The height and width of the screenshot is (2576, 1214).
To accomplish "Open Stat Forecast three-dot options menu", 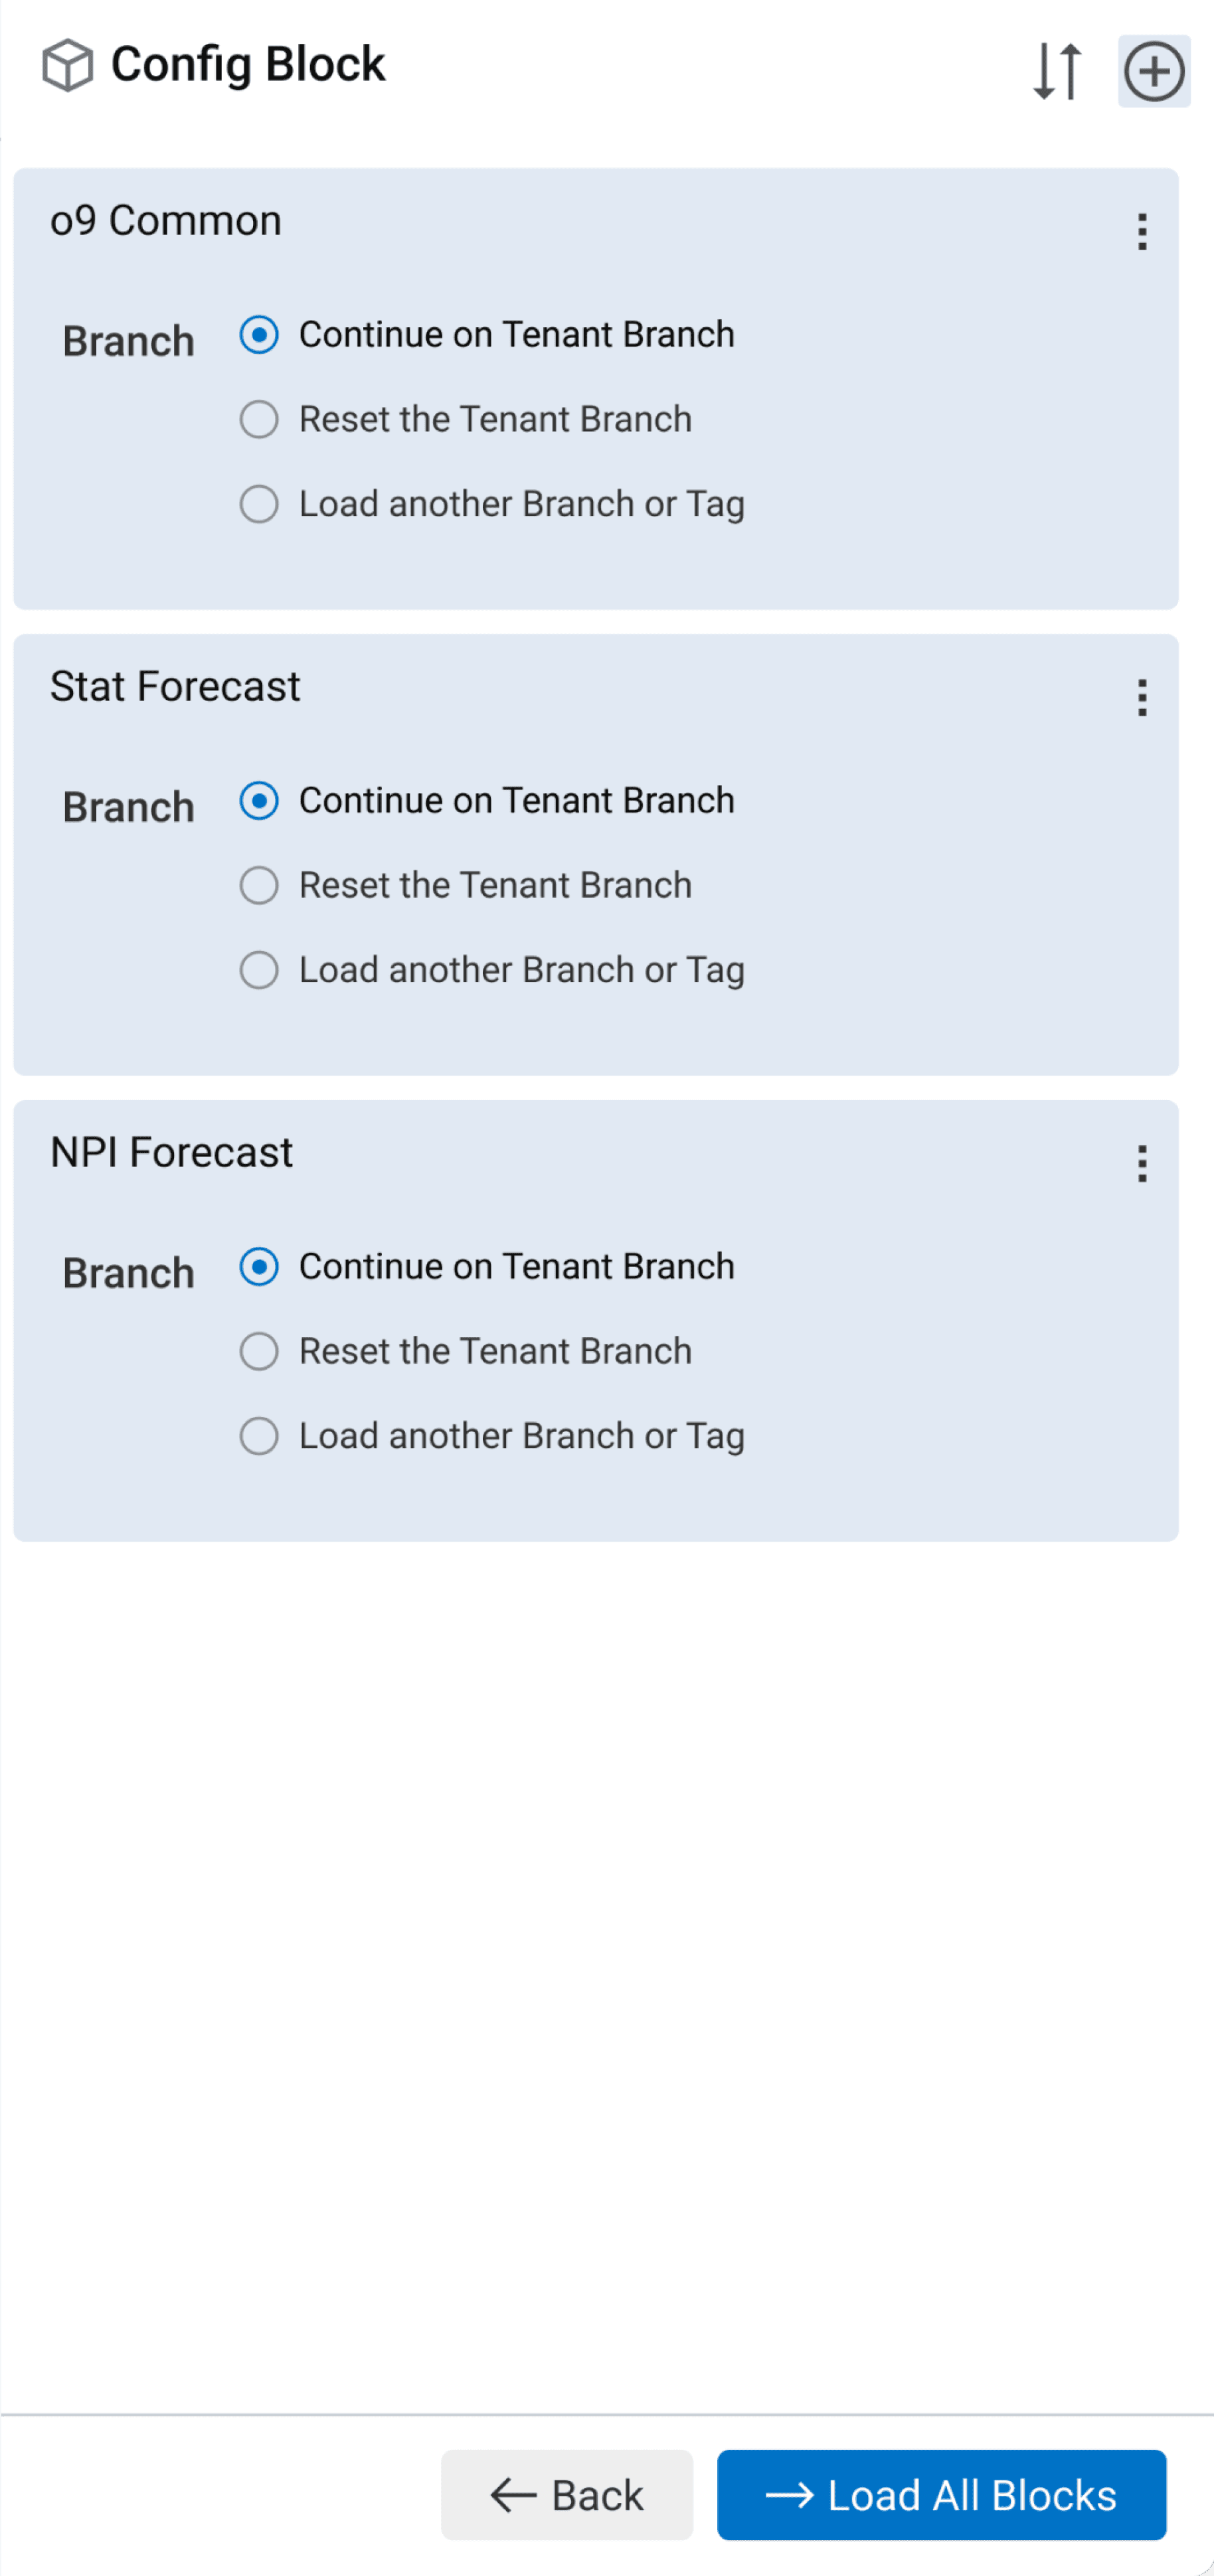I will [x=1142, y=698].
